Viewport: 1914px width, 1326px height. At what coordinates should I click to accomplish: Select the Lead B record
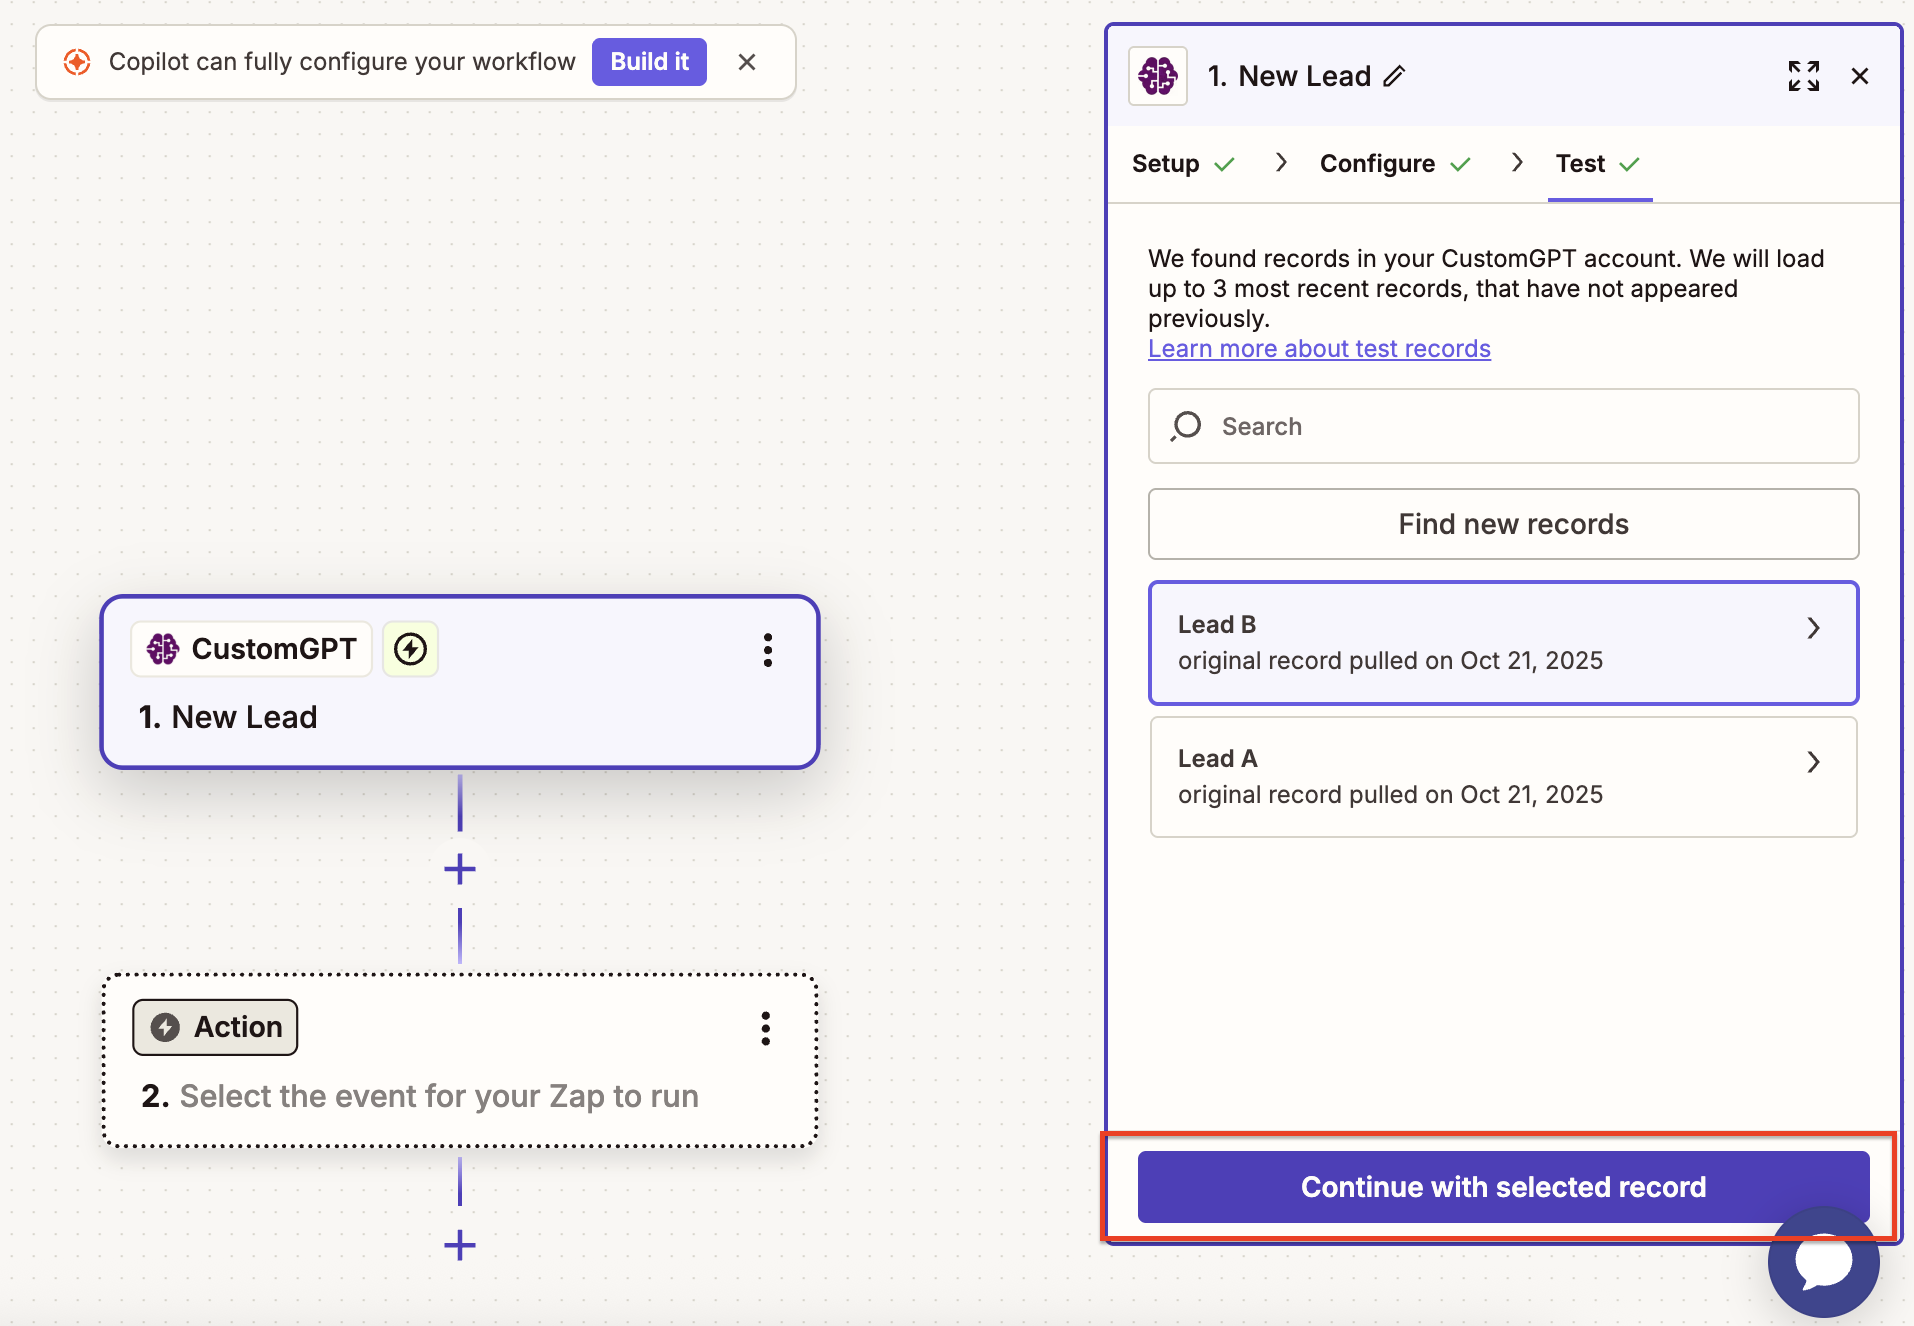tap(1503, 643)
